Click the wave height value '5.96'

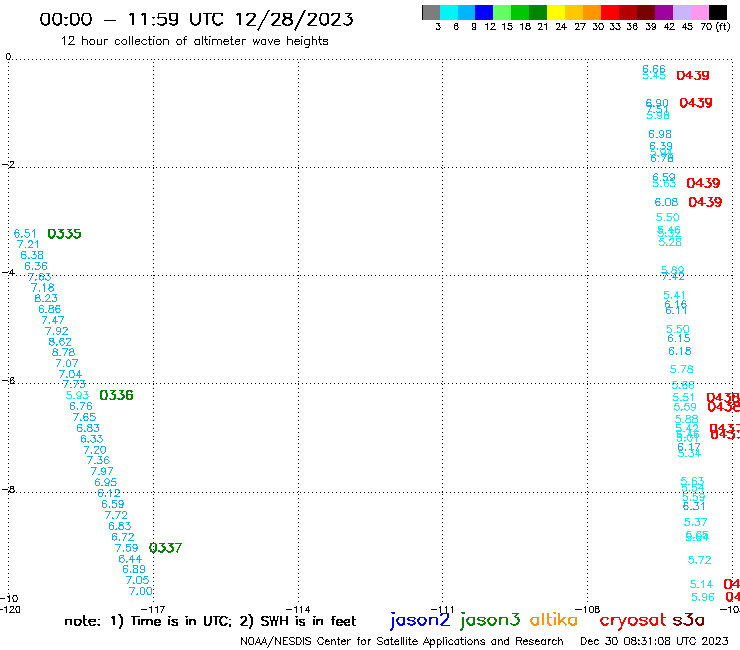click(703, 597)
